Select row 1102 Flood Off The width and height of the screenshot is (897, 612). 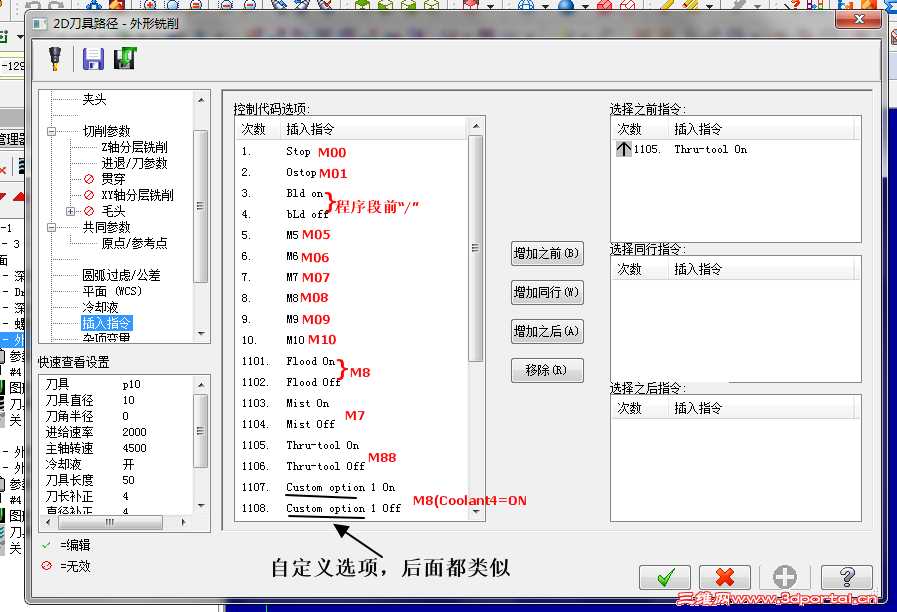351,382
